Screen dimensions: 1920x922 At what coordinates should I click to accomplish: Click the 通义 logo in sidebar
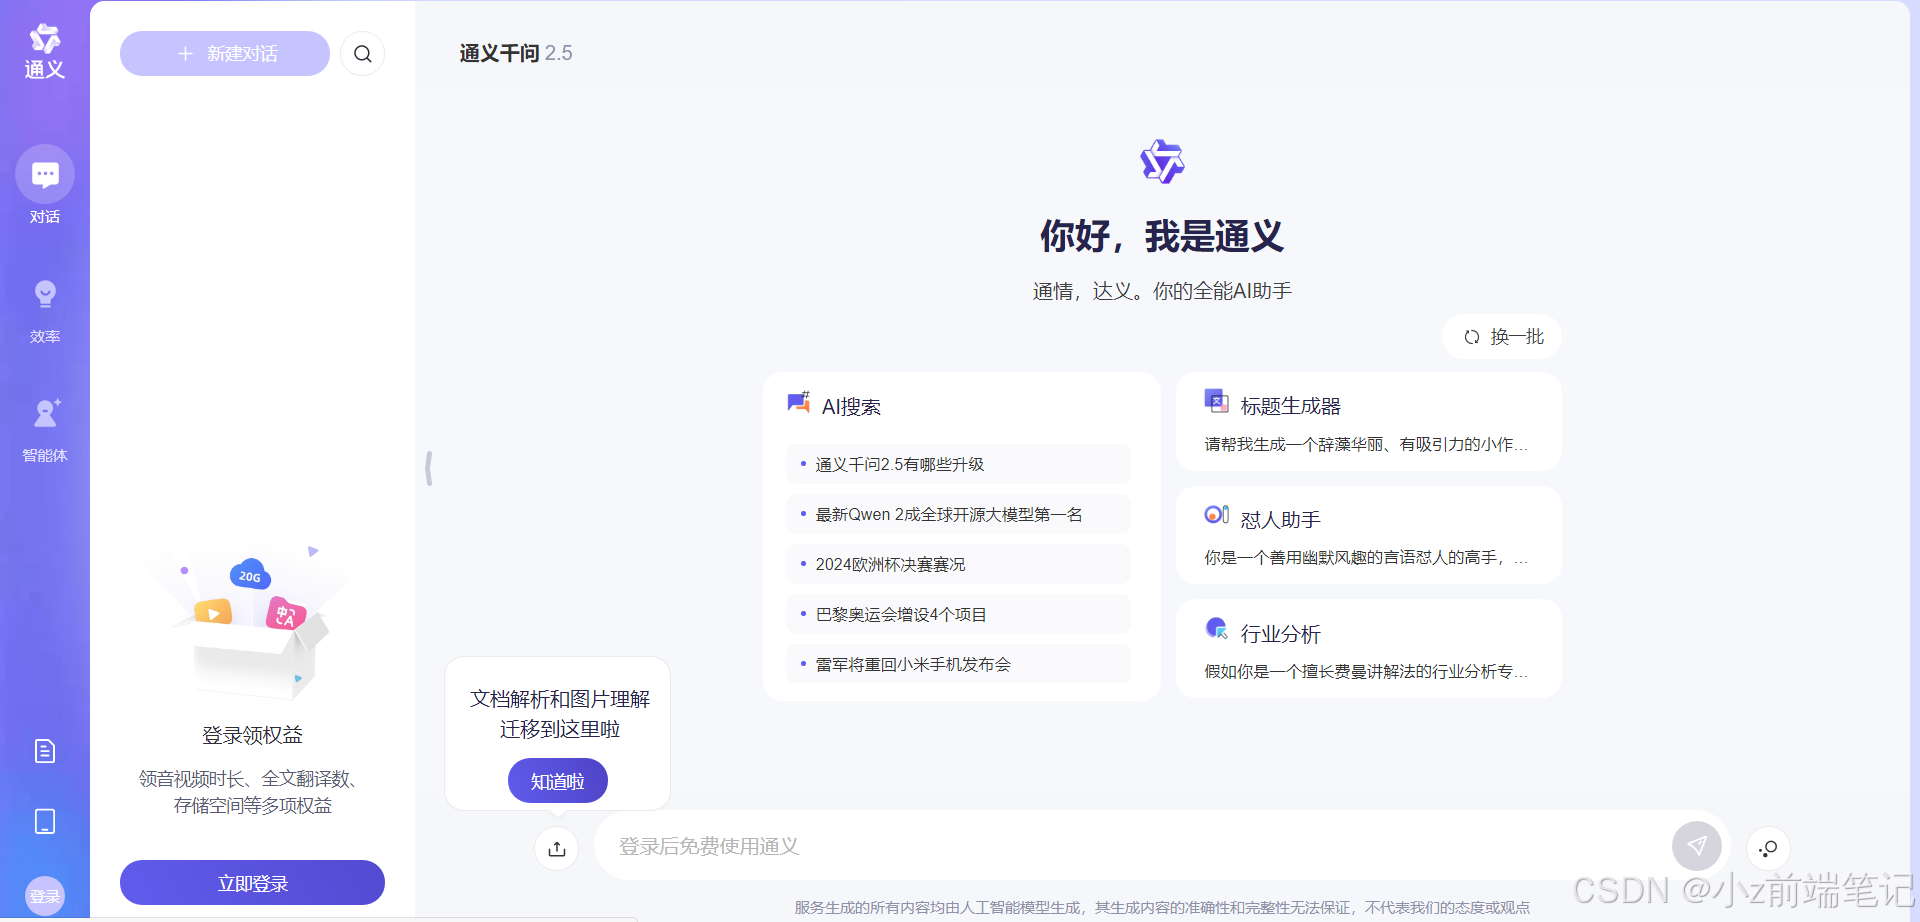click(45, 52)
